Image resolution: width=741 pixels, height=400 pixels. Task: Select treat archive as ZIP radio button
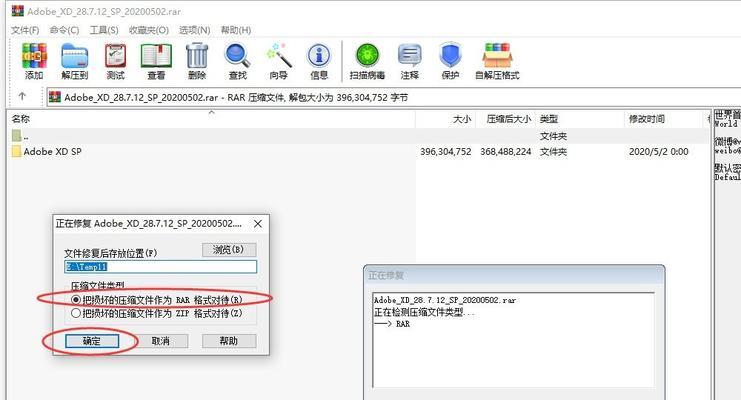(76, 313)
